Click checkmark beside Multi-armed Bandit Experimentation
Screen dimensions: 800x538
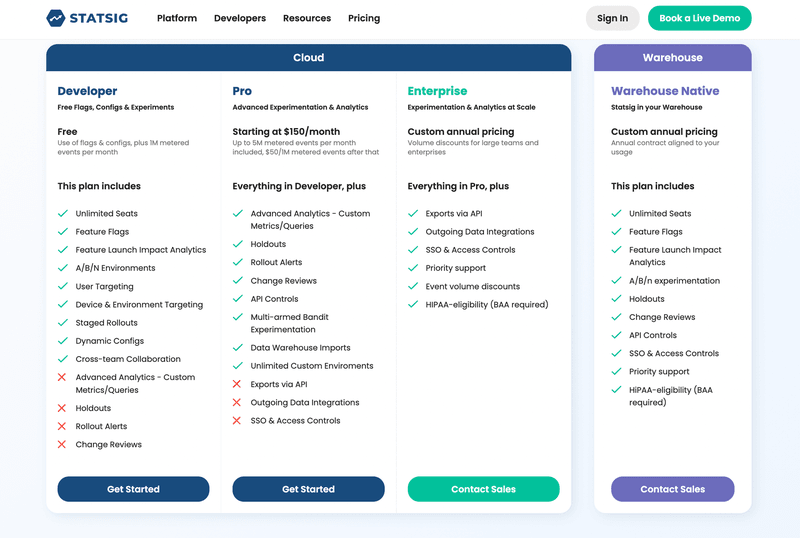(x=238, y=317)
